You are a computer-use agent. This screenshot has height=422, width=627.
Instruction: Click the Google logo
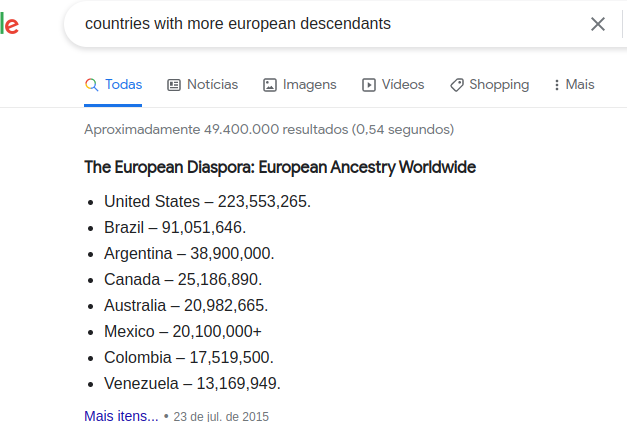tap(9, 24)
